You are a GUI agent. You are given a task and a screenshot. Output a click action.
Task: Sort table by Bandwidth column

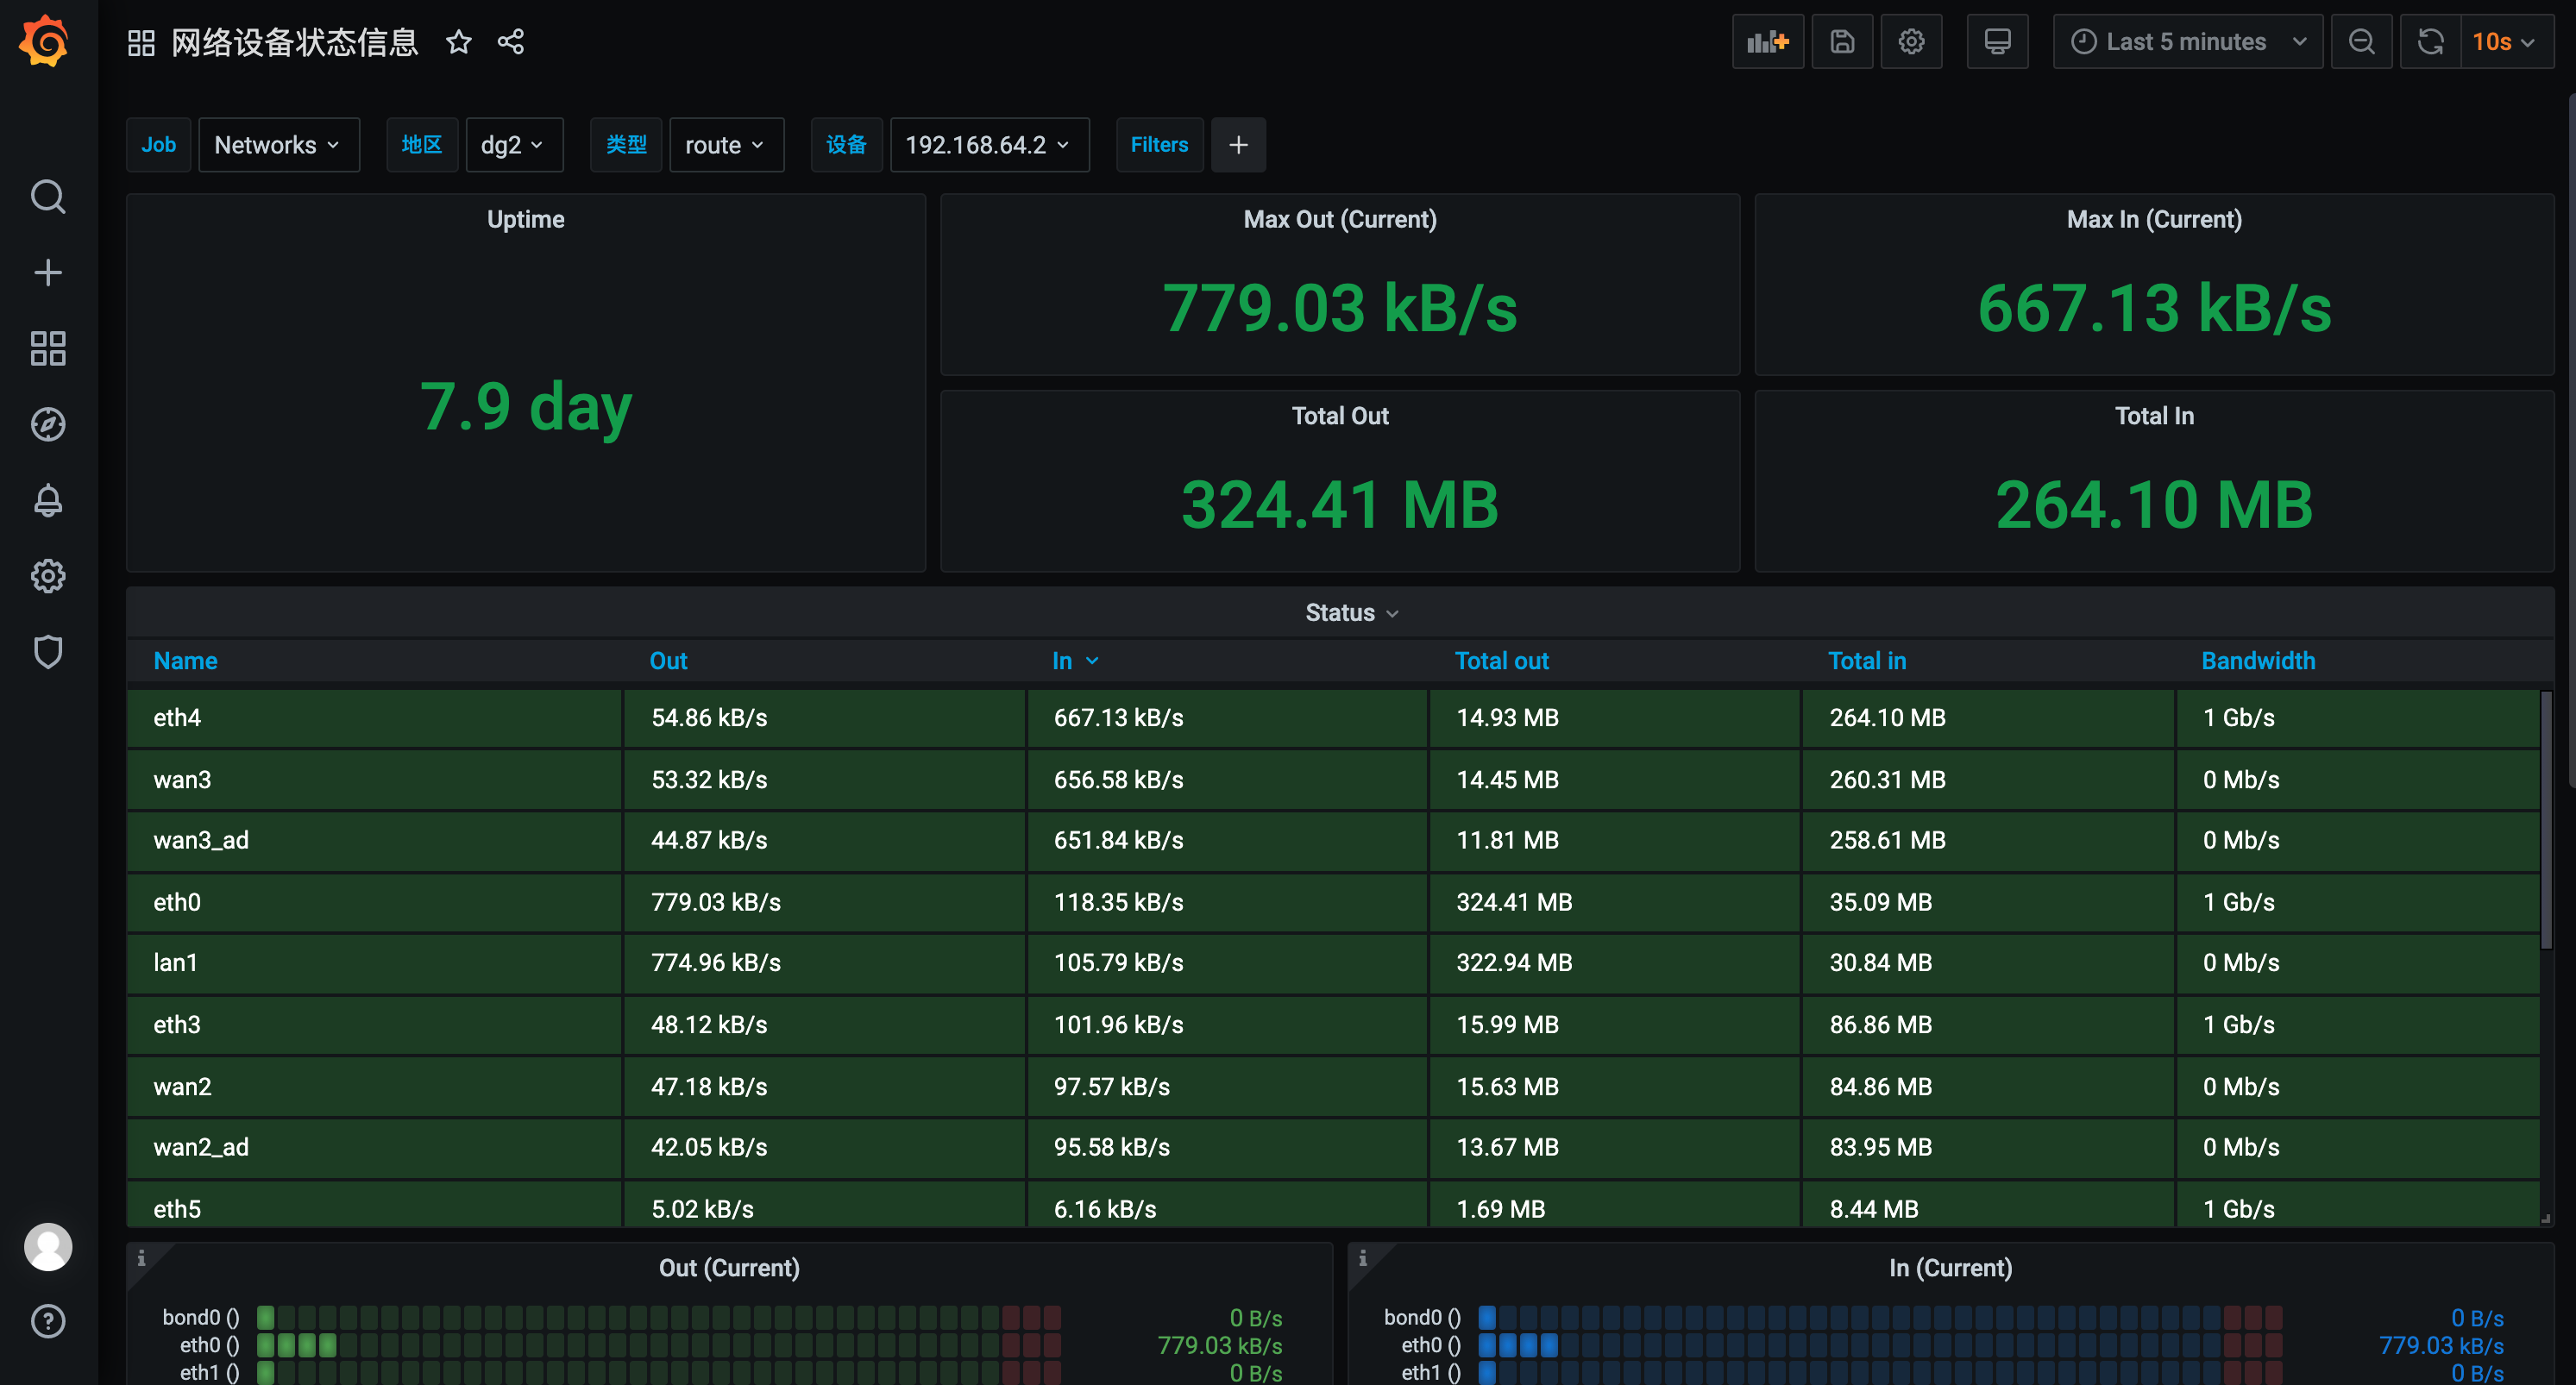click(2257, 661)
